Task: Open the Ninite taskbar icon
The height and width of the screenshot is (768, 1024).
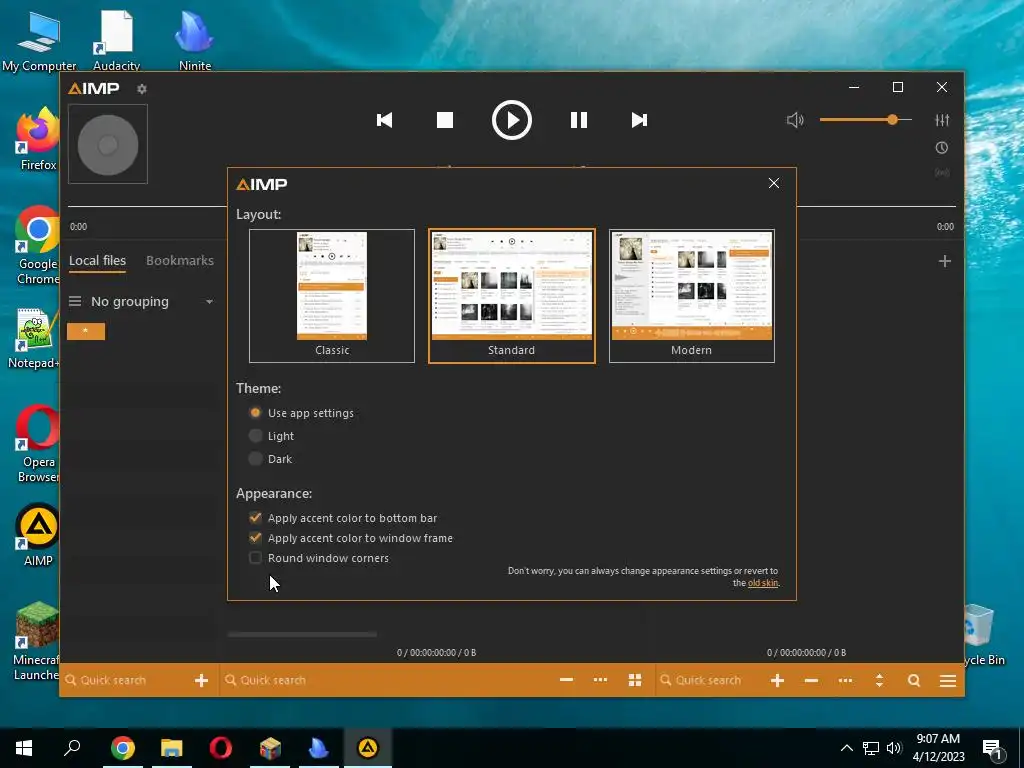Action: tap(319, 748)
